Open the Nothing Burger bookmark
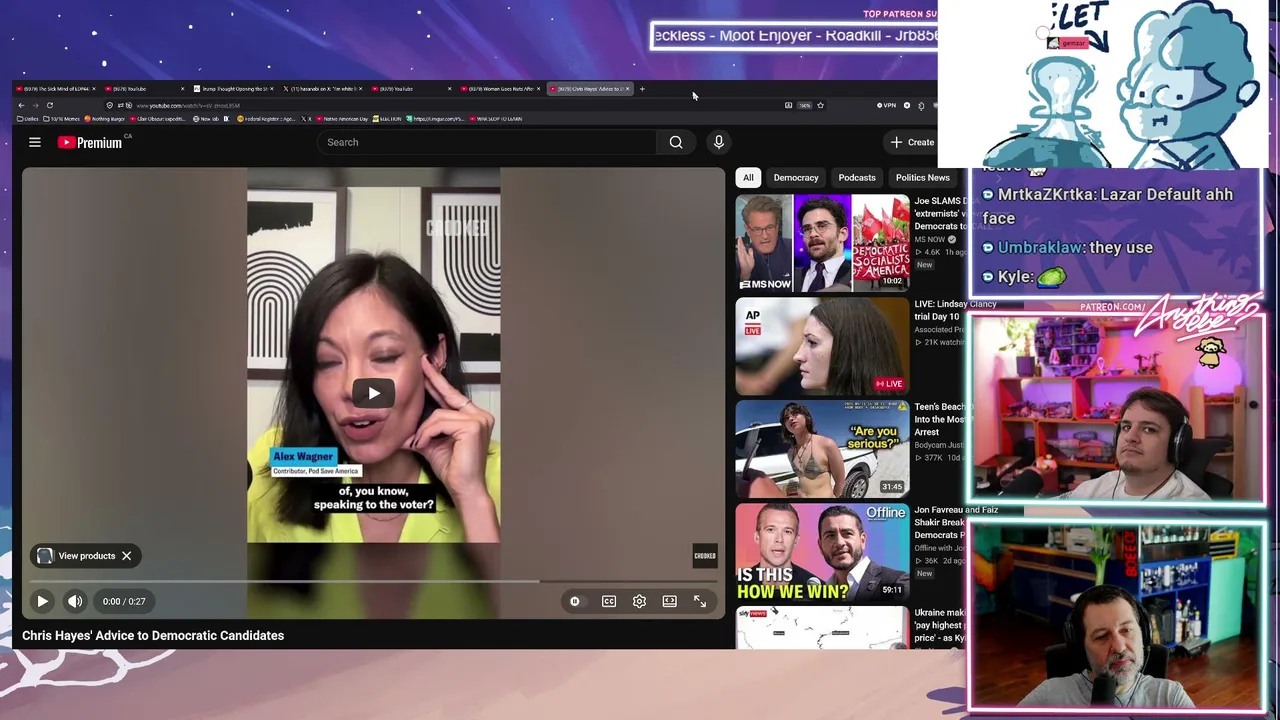 (105, 119)
